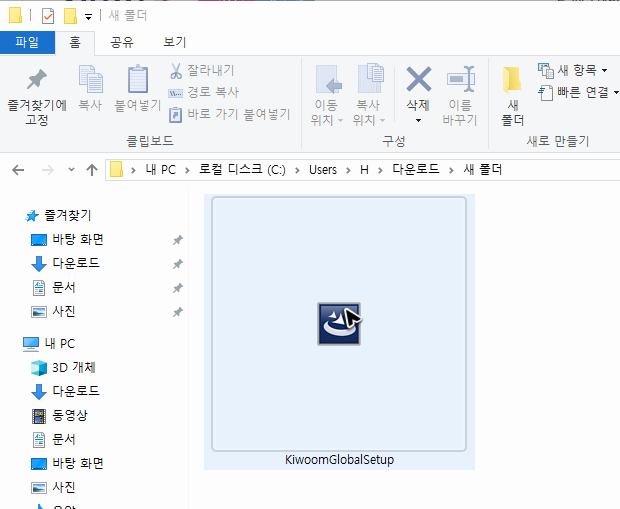This screenshot has height=509, width=620.
Task: Click the pin icon next to pinned 다운로드
Action: click(x=178, y=264)
